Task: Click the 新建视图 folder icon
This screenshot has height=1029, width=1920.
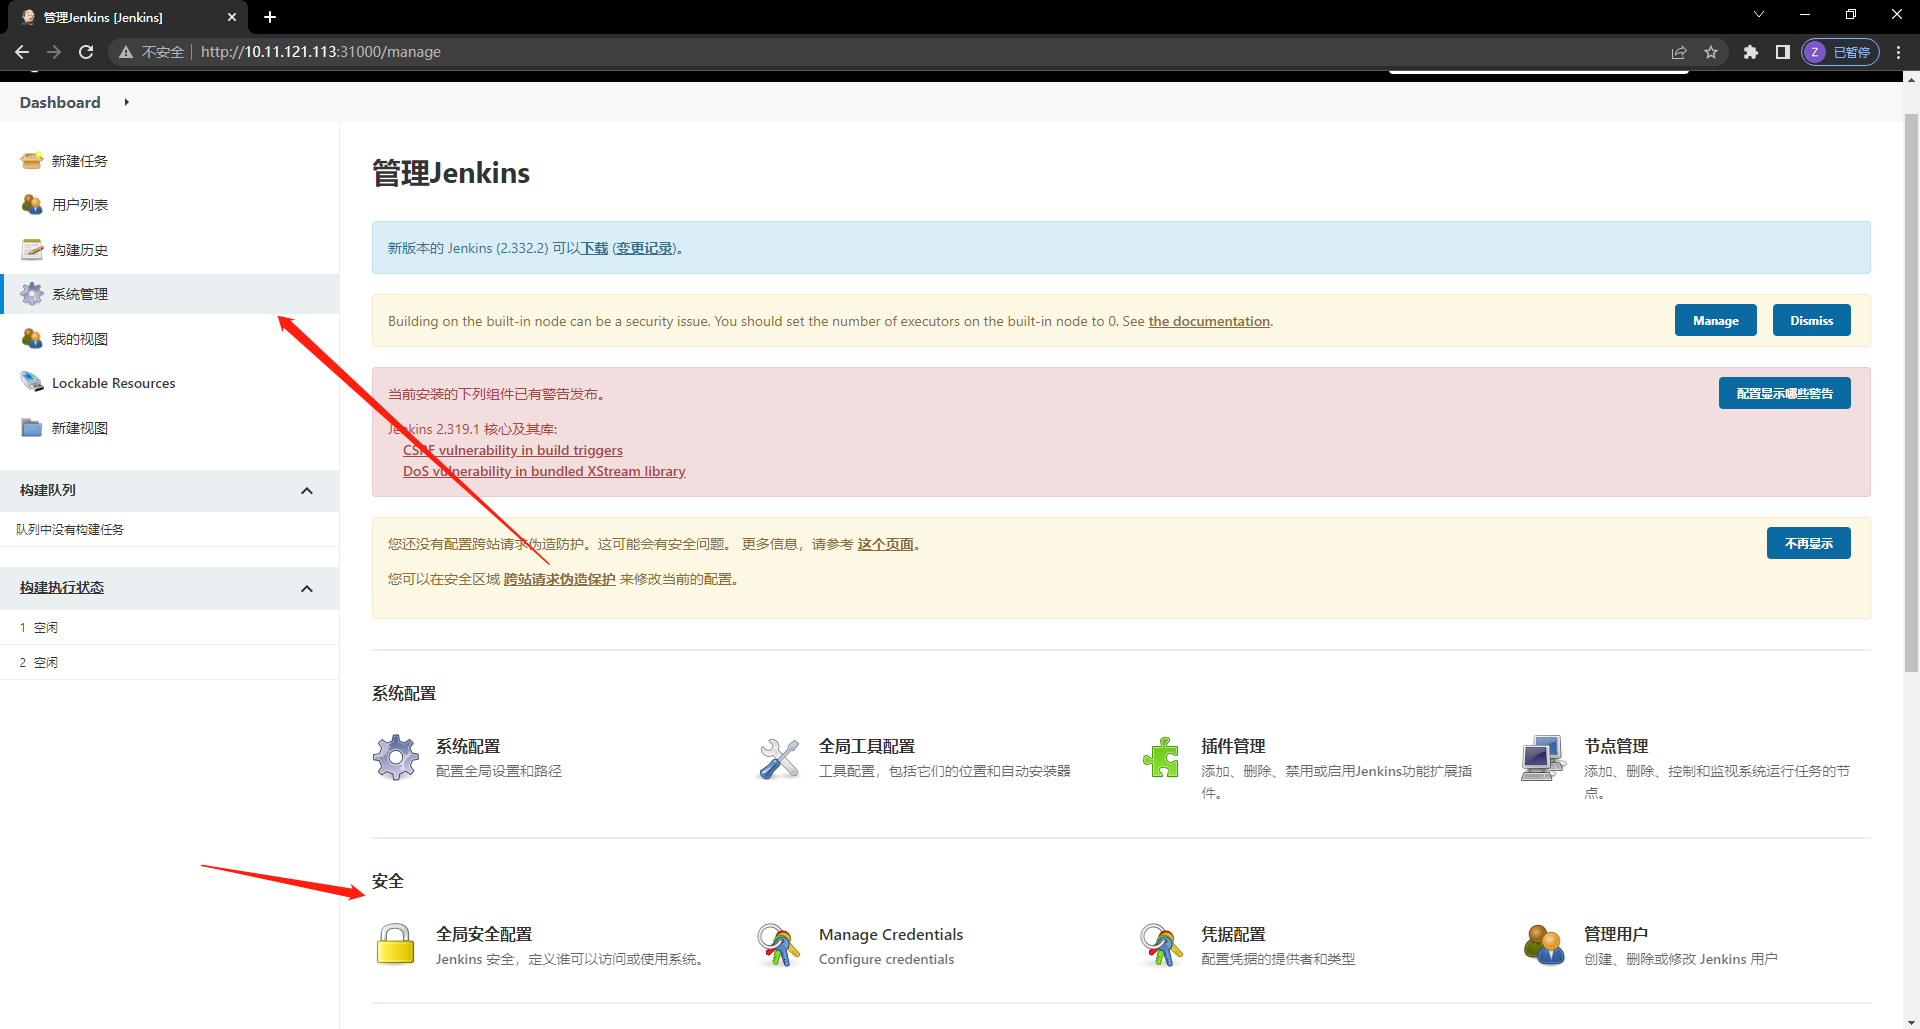Action: 32,427
